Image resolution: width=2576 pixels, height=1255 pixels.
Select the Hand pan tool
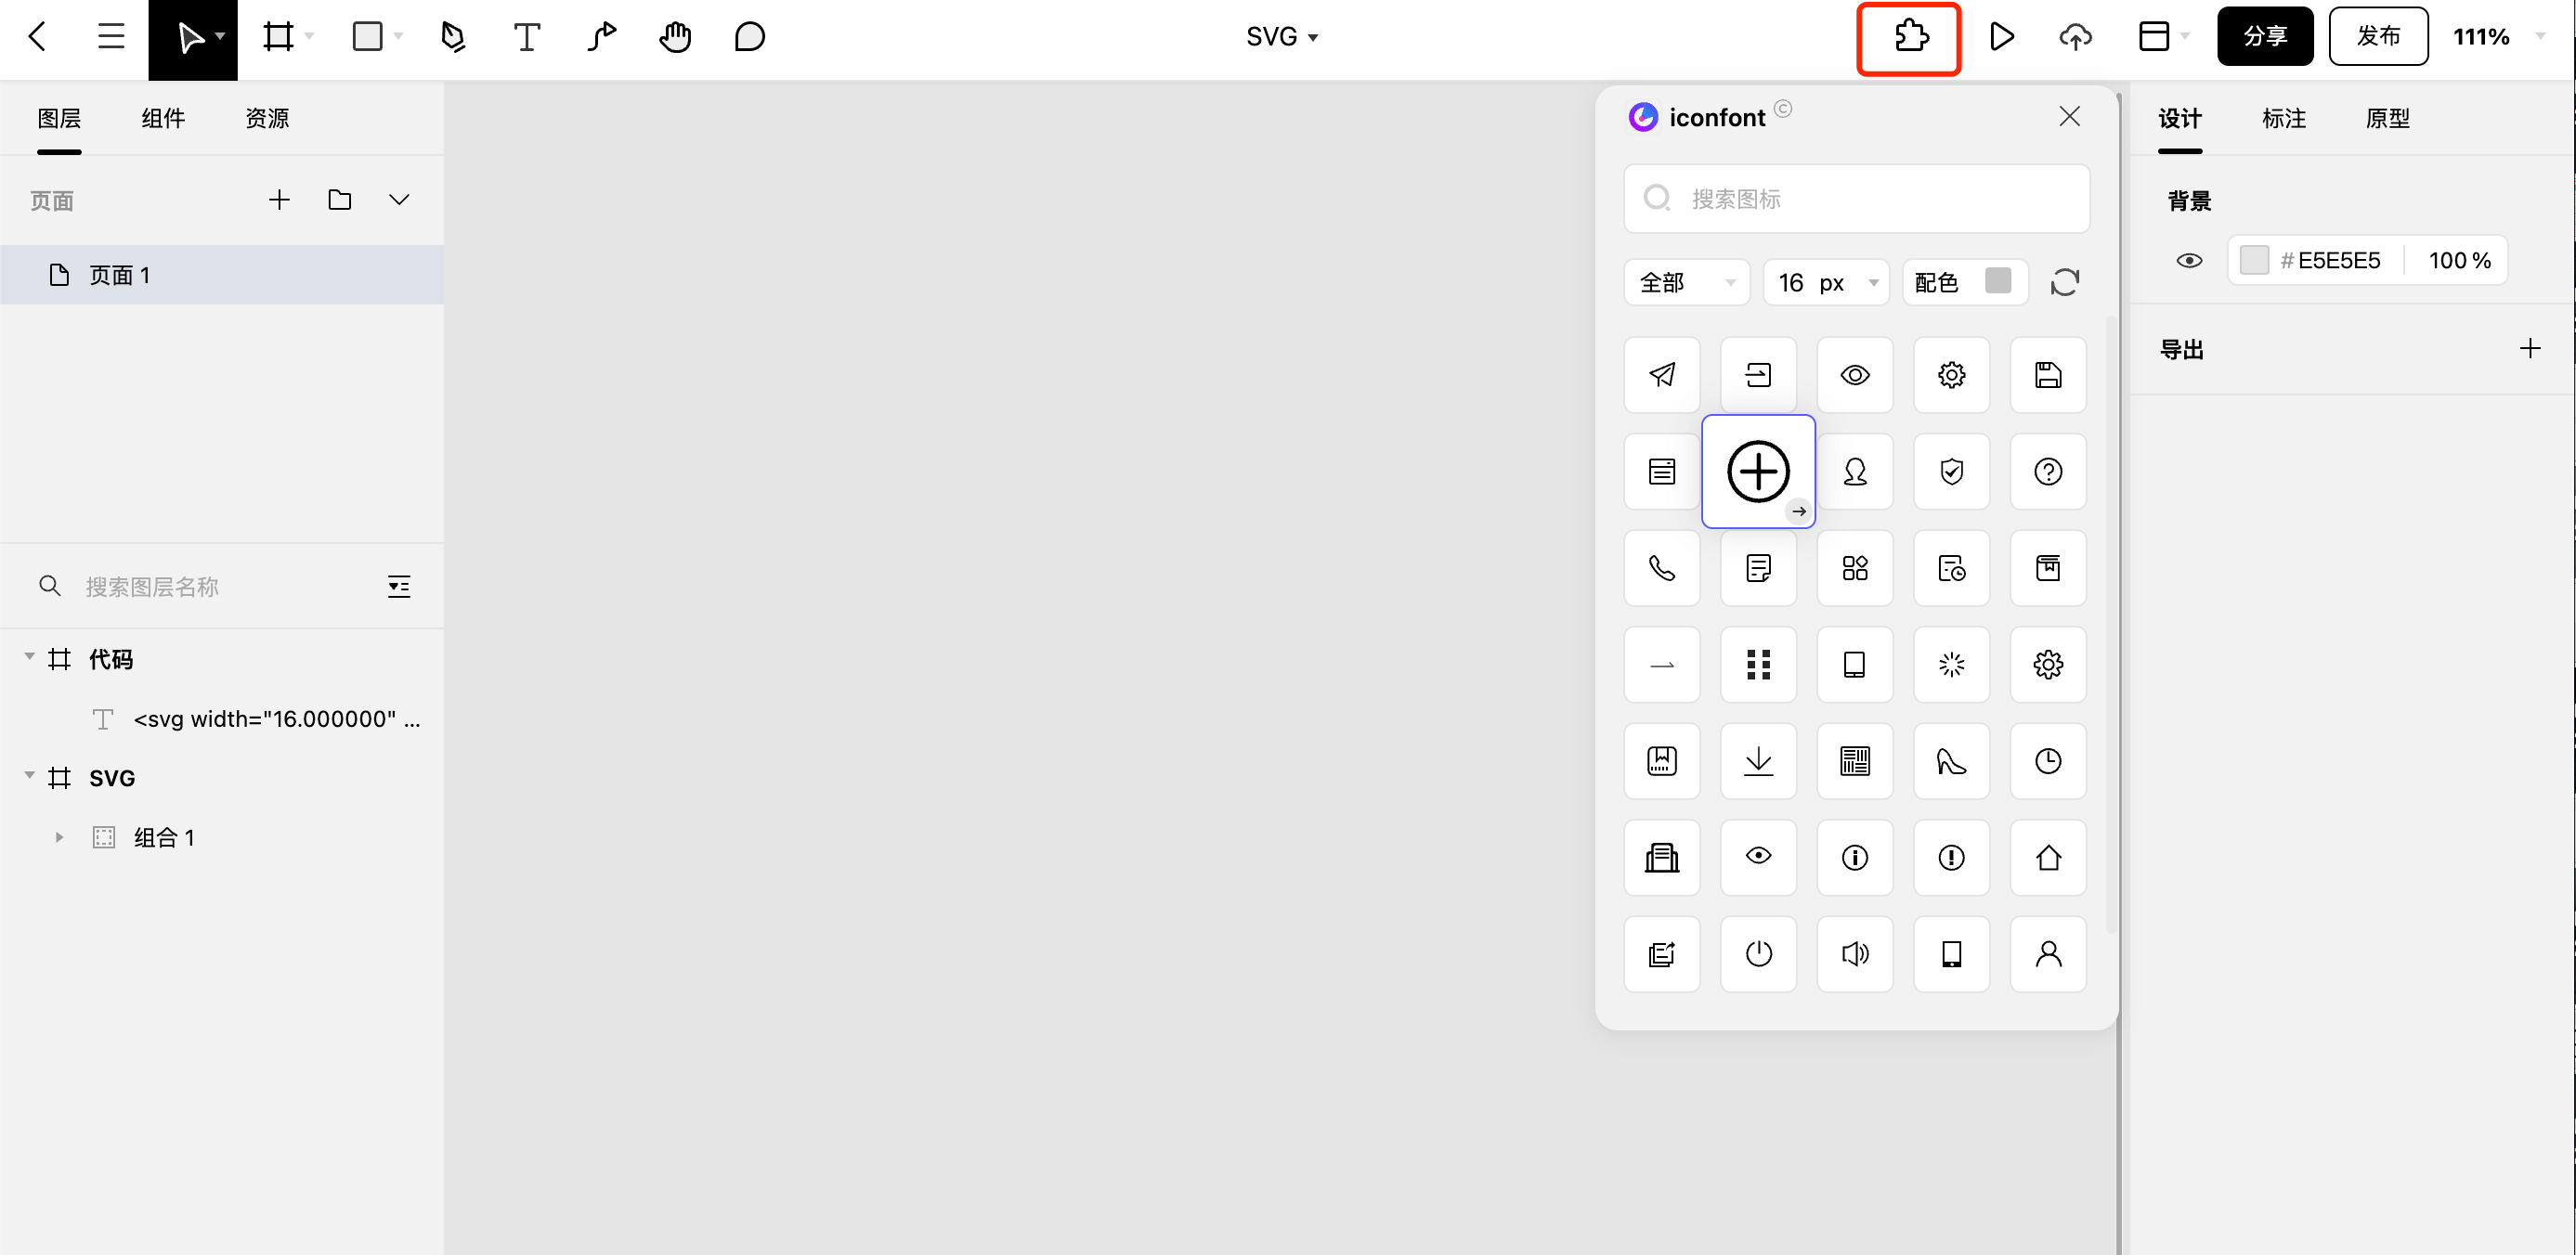point(675,37)
